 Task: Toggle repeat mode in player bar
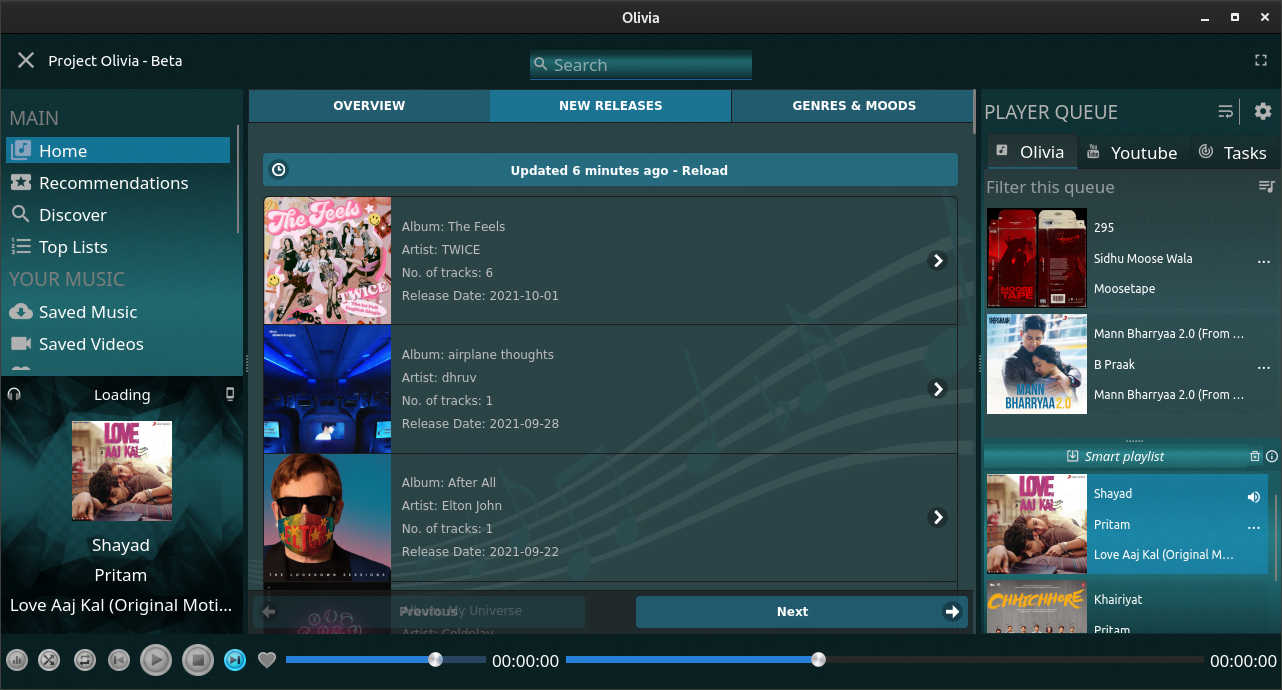[x=84, y=660]
